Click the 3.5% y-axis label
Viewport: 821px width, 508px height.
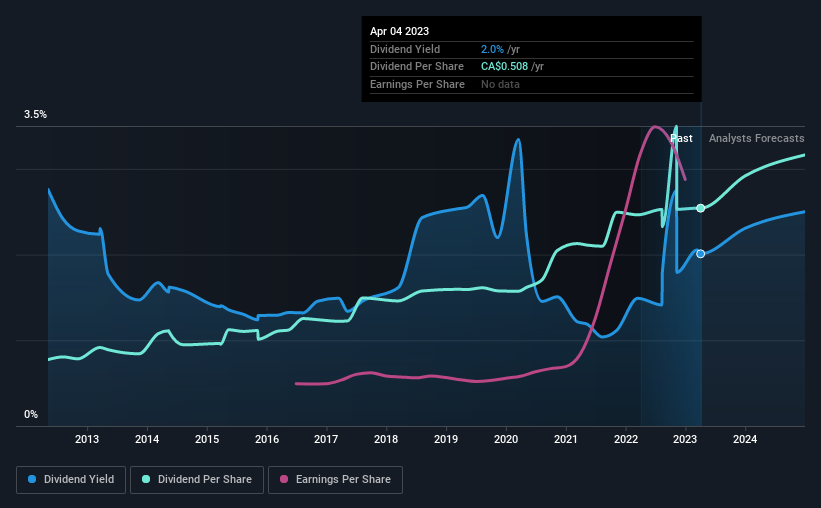(x=35, y=115)
